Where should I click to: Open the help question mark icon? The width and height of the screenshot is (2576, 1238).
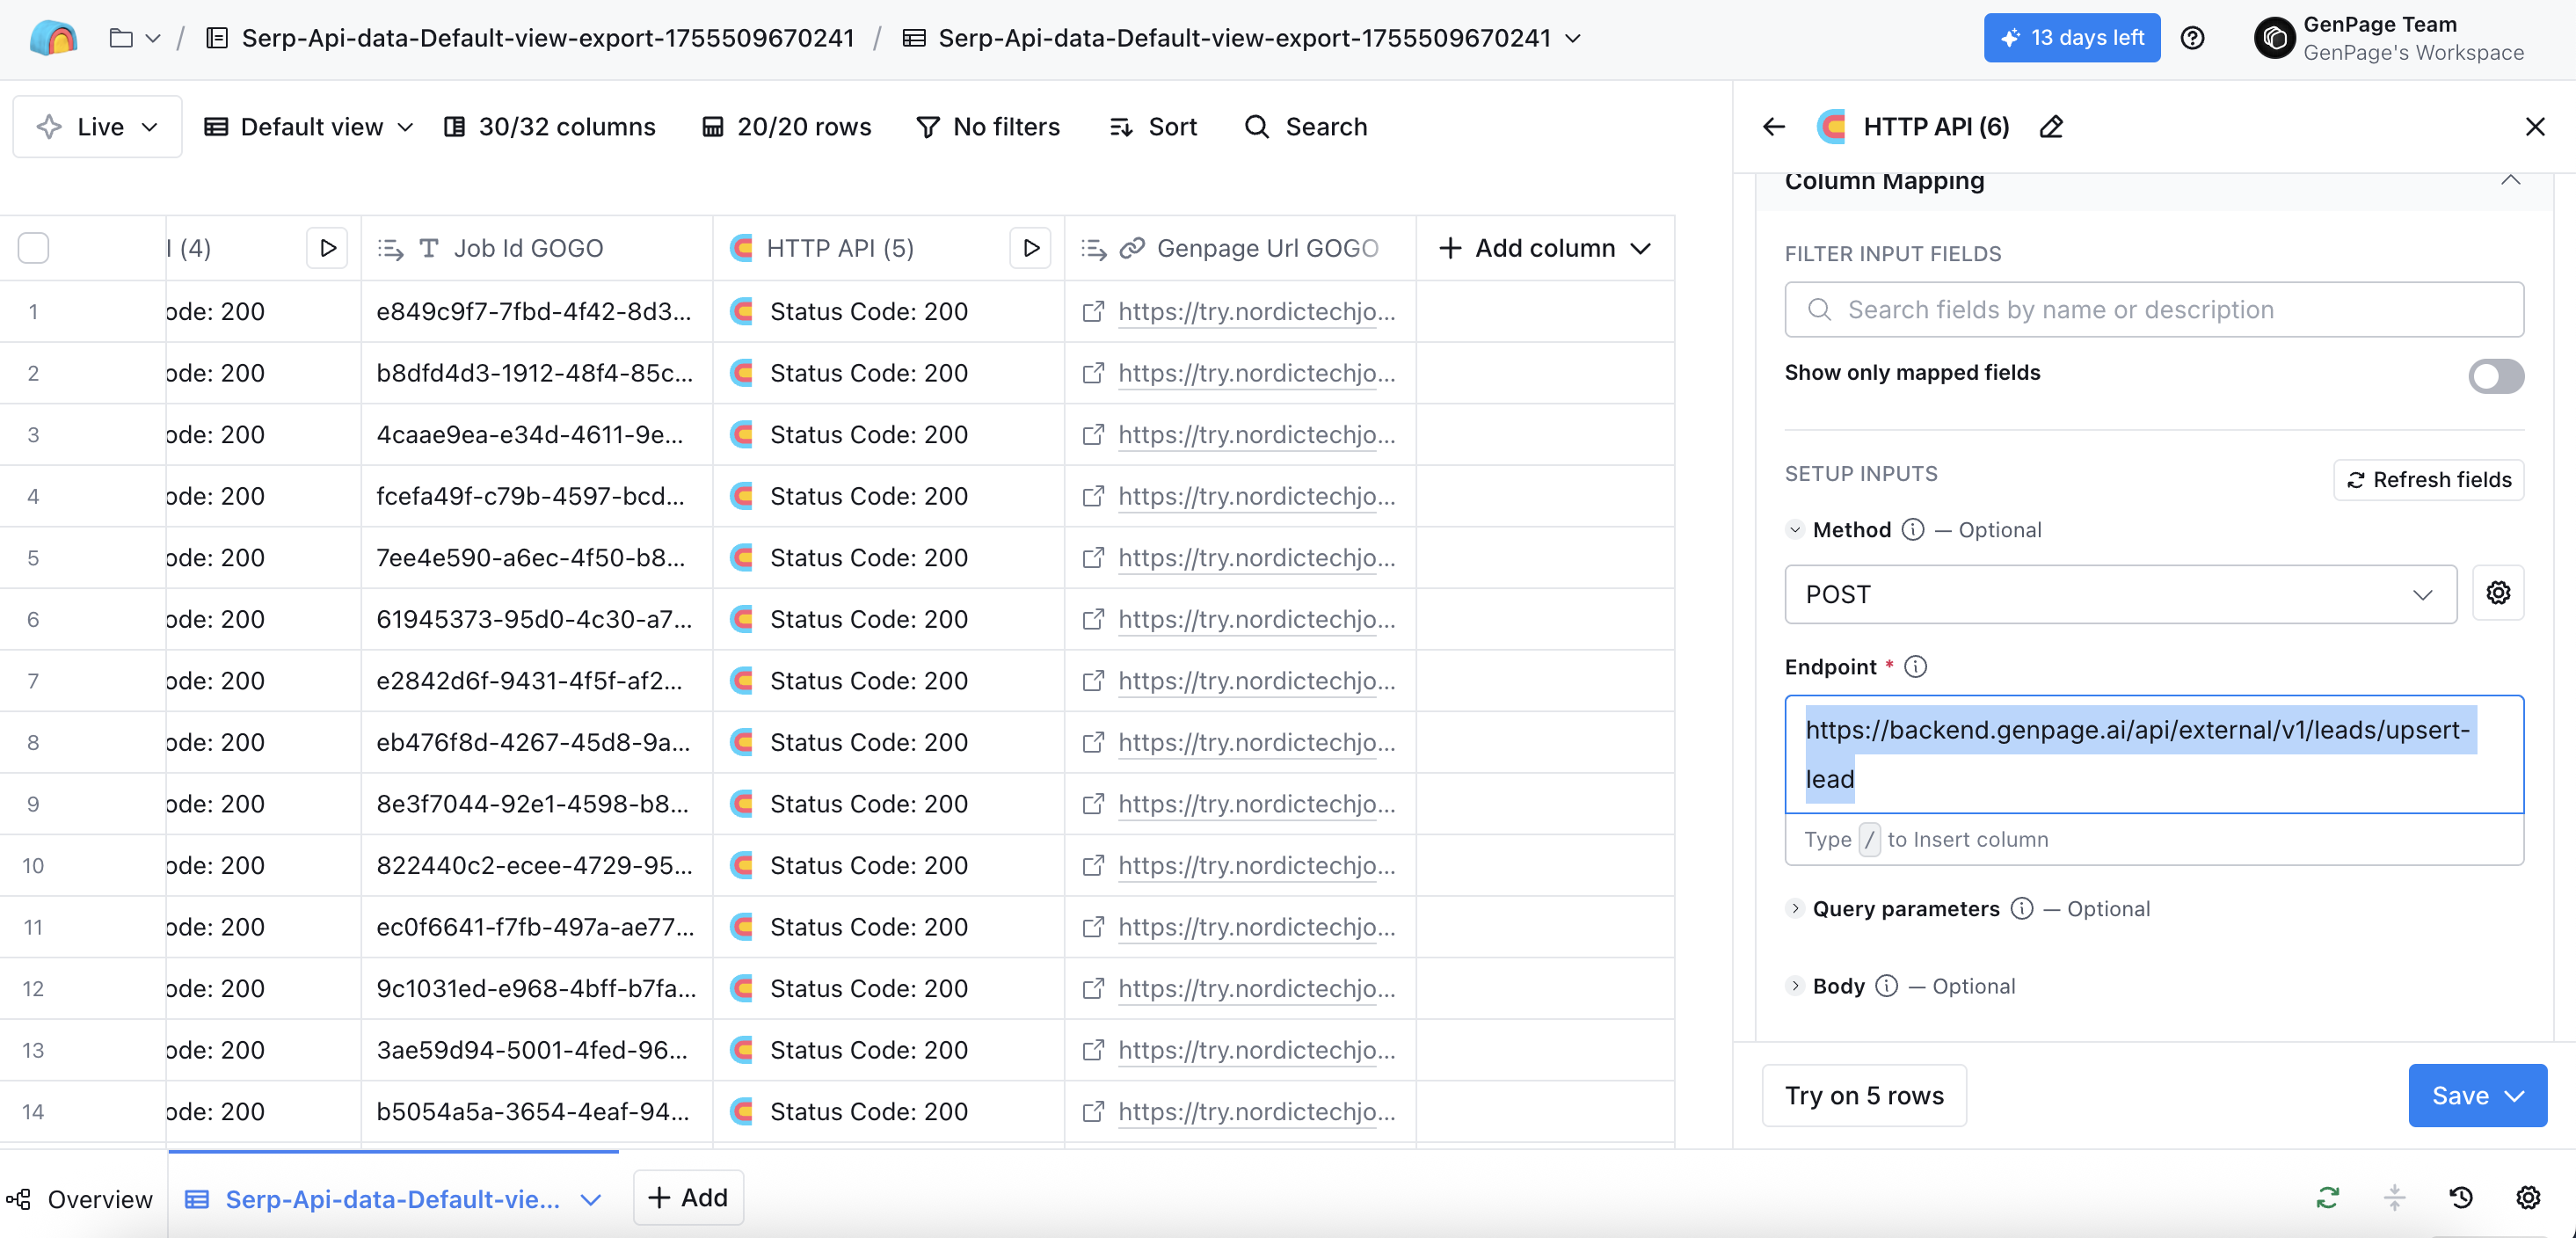coord(2192,38)
